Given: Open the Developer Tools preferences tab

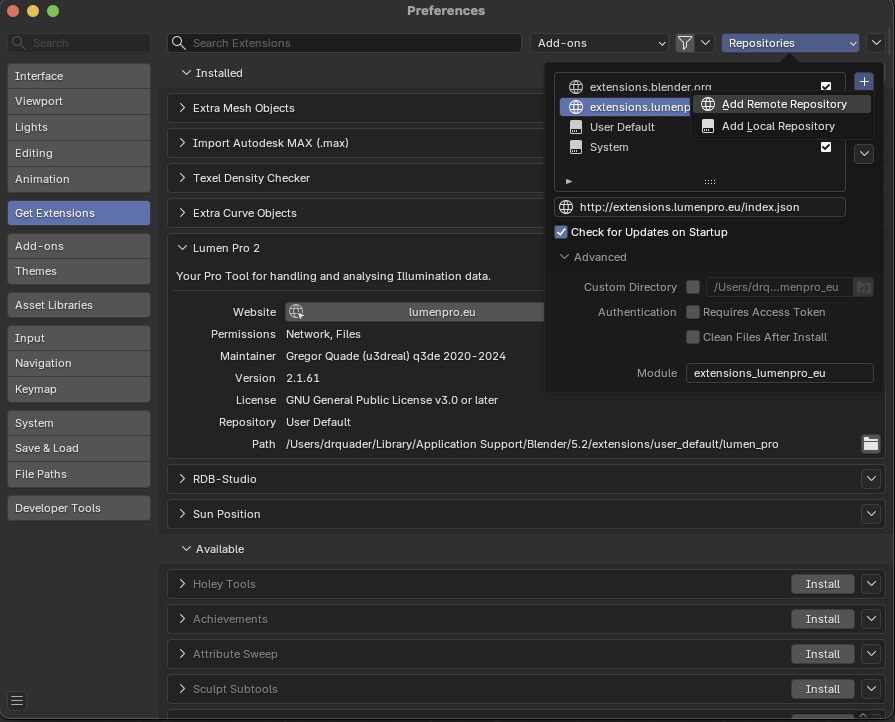Looking at the screenshot, I should 79,508.
